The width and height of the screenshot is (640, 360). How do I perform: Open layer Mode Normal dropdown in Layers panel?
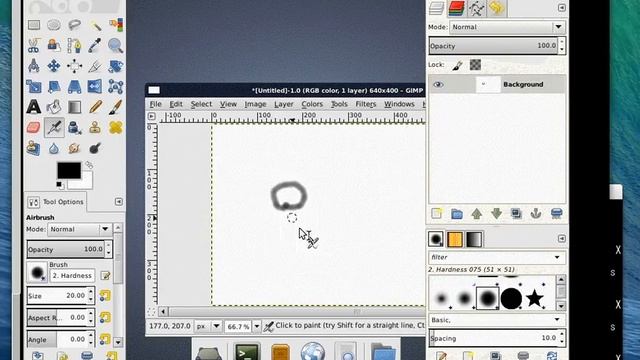pos(507,27)
